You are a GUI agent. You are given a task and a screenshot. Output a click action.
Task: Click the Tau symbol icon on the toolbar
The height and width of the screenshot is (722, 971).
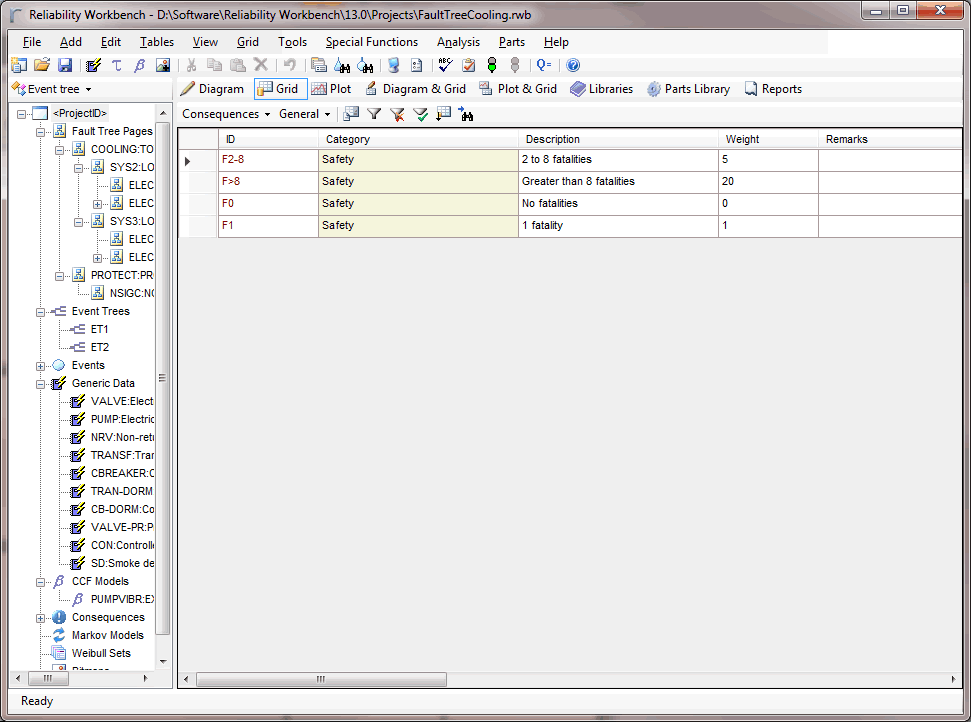pyautogui.click(x=116, y=65)
